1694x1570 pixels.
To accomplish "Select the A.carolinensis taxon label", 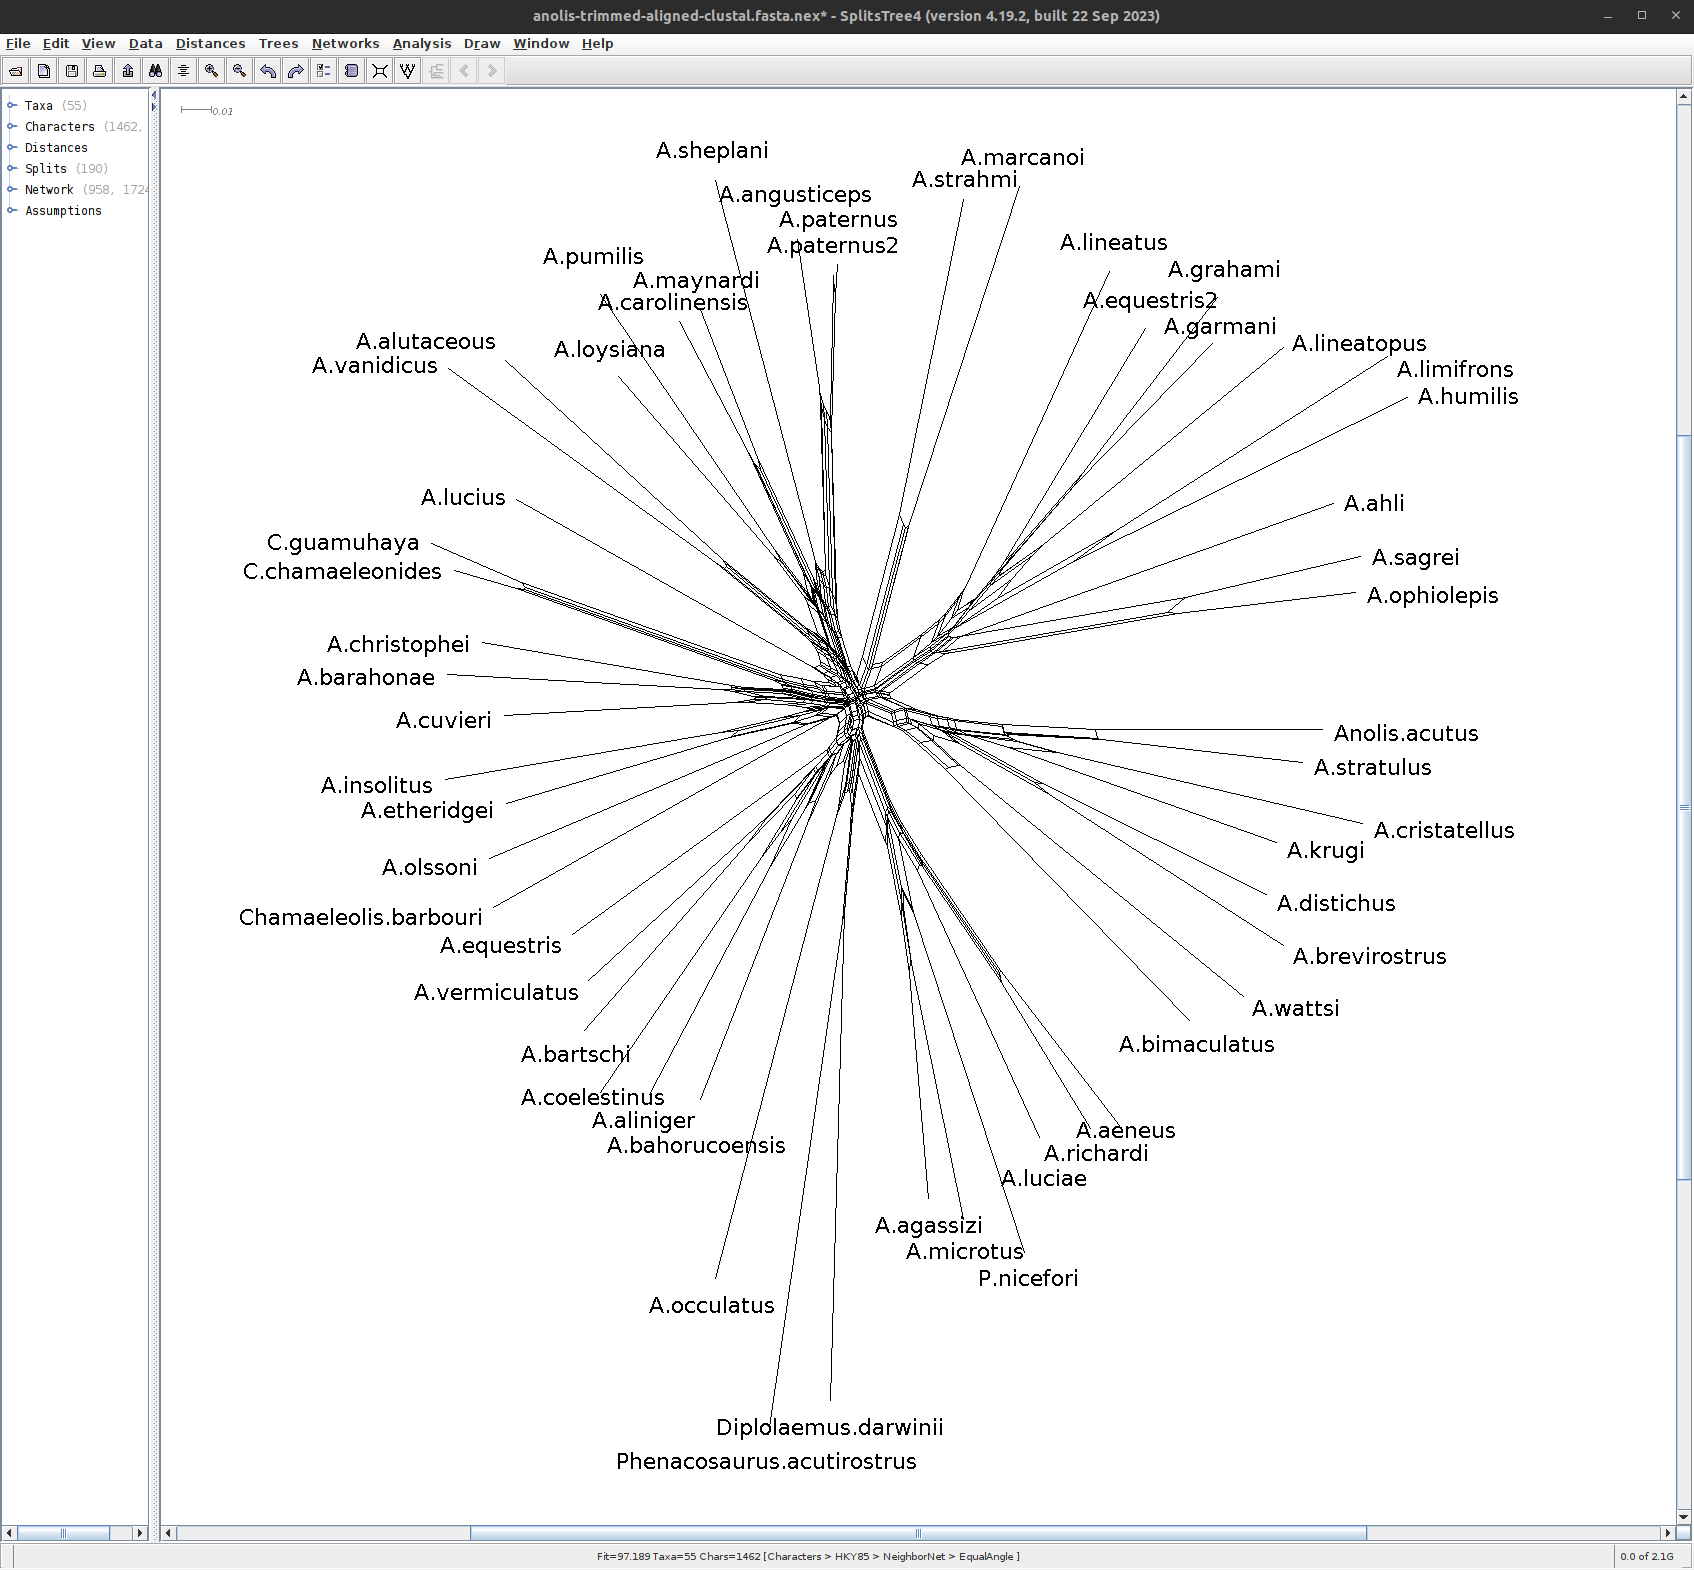I will click(672, 302).
